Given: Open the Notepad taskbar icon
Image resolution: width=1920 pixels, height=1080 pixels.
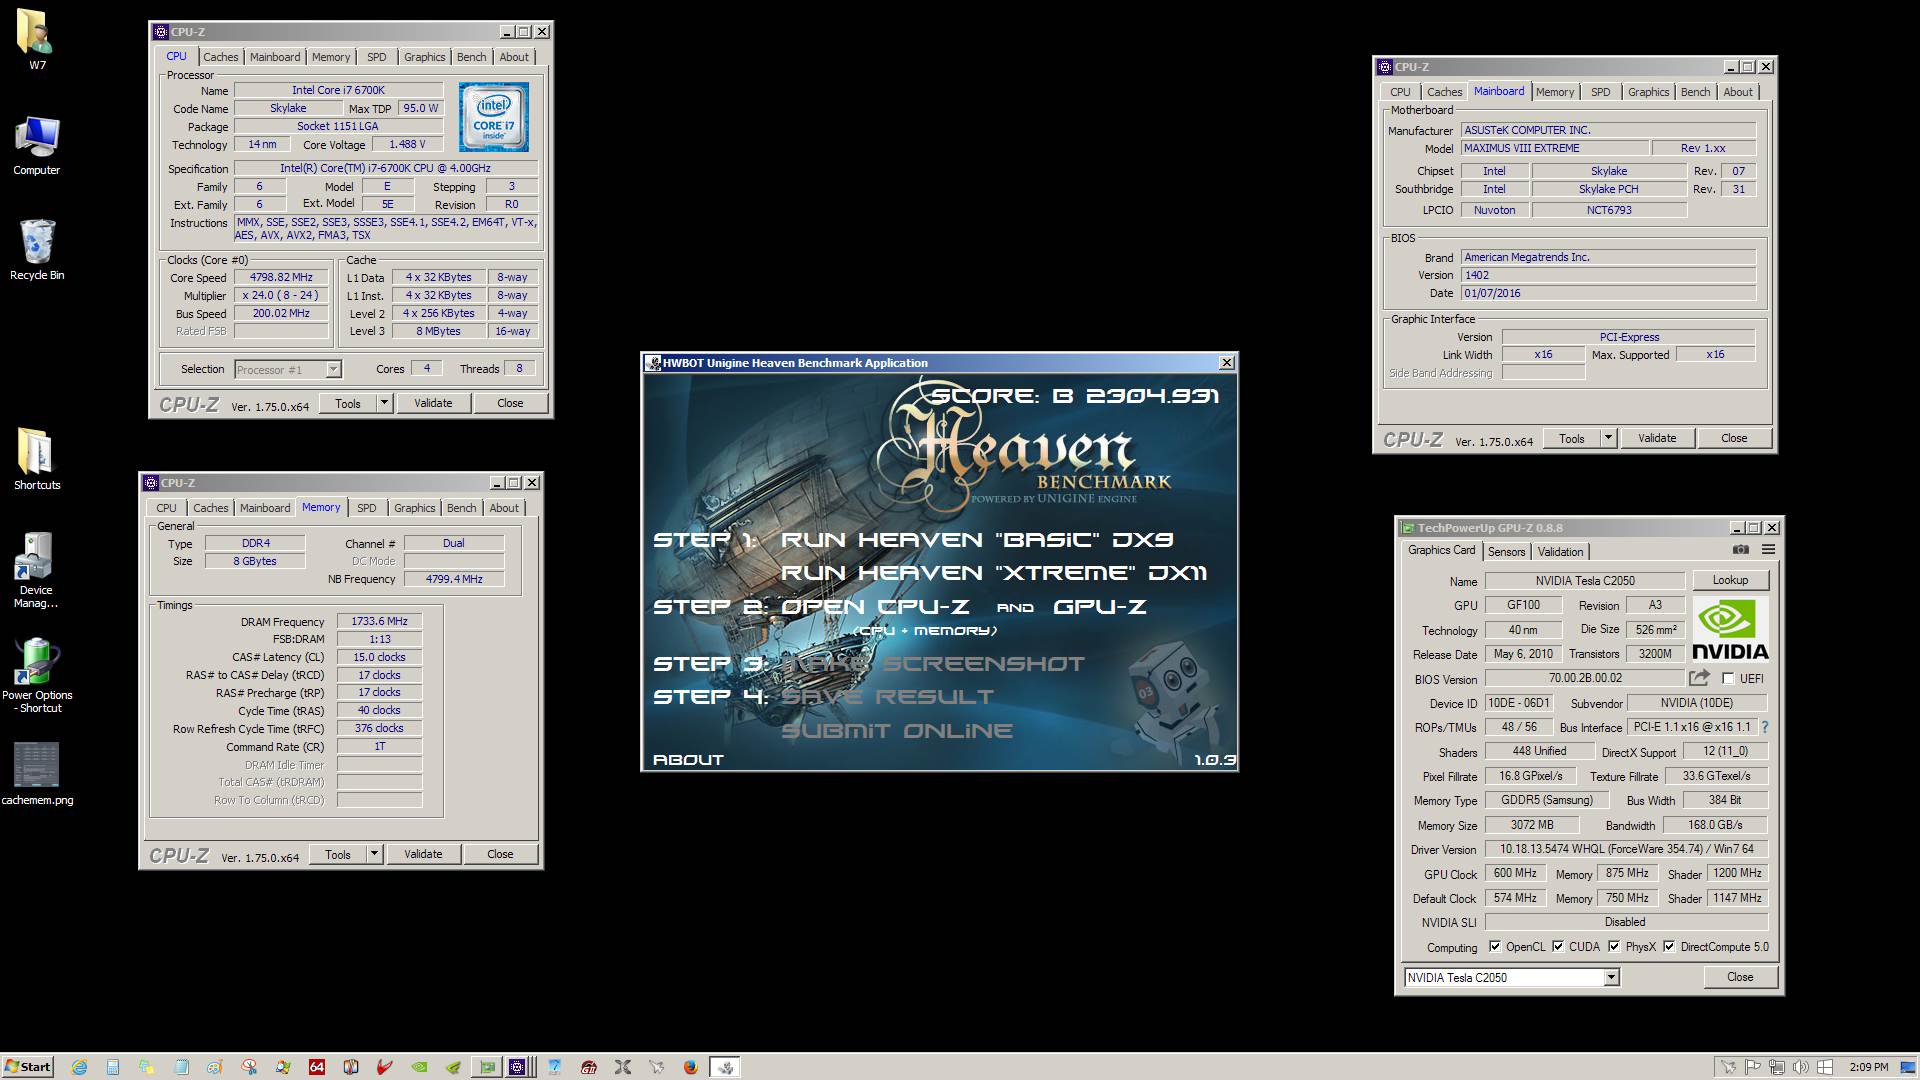Looking at the screenshot, I should 181,1067.
